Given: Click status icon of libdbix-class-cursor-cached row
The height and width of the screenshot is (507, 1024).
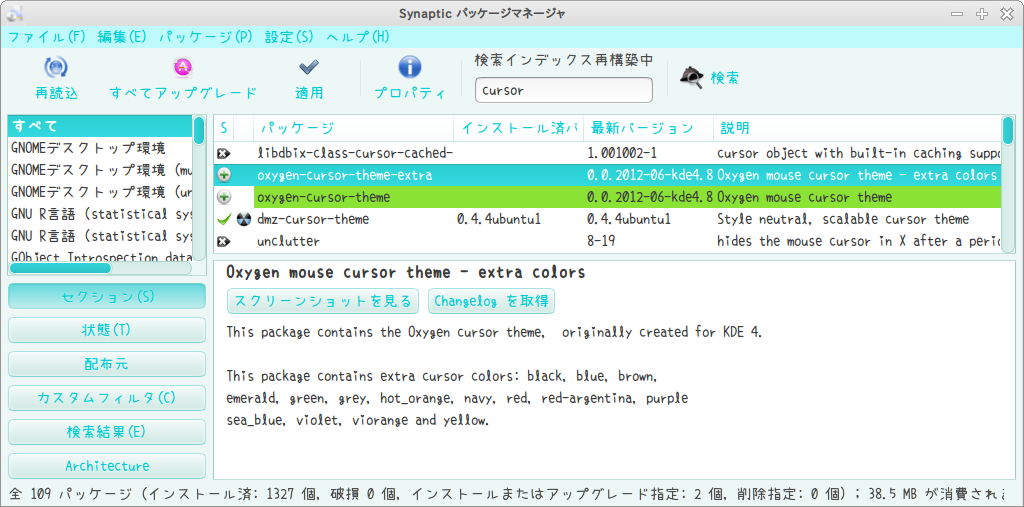Looking at the screenshot, I should (x=224, y=153).
